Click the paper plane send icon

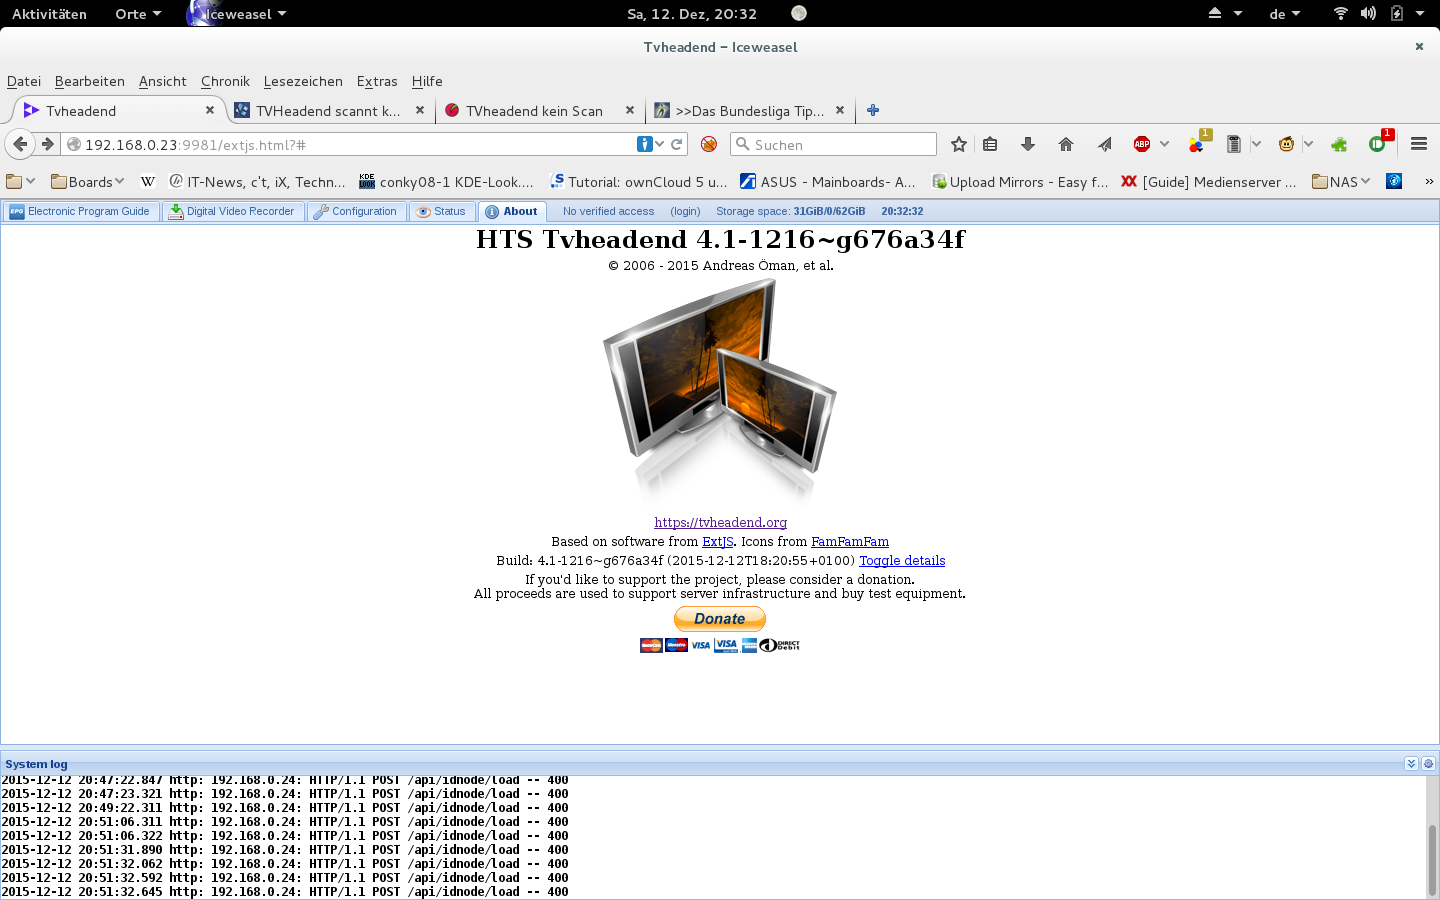click(1104, 144)
